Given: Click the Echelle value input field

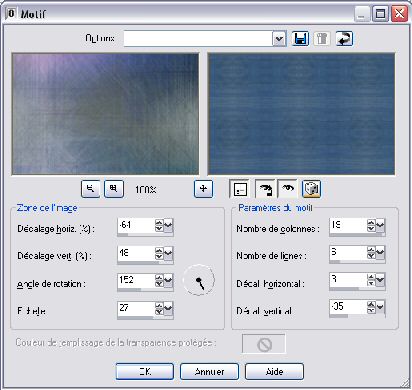Looking at the screenshot, I should (x=136, y=308).
